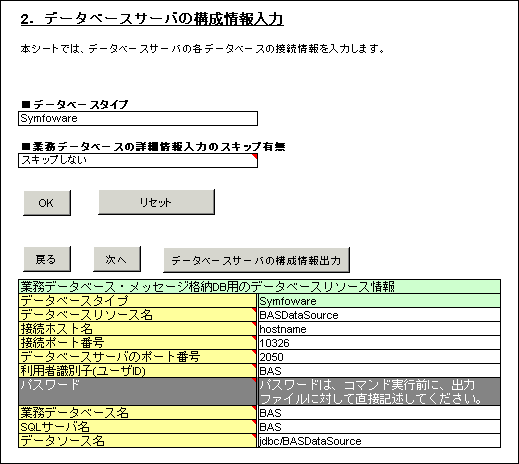Image resolution: width=519 pixels, height=464 pixels.
Task: Open the スキップしない selection field
Action: pyautogui.click(x=138, y=160)
